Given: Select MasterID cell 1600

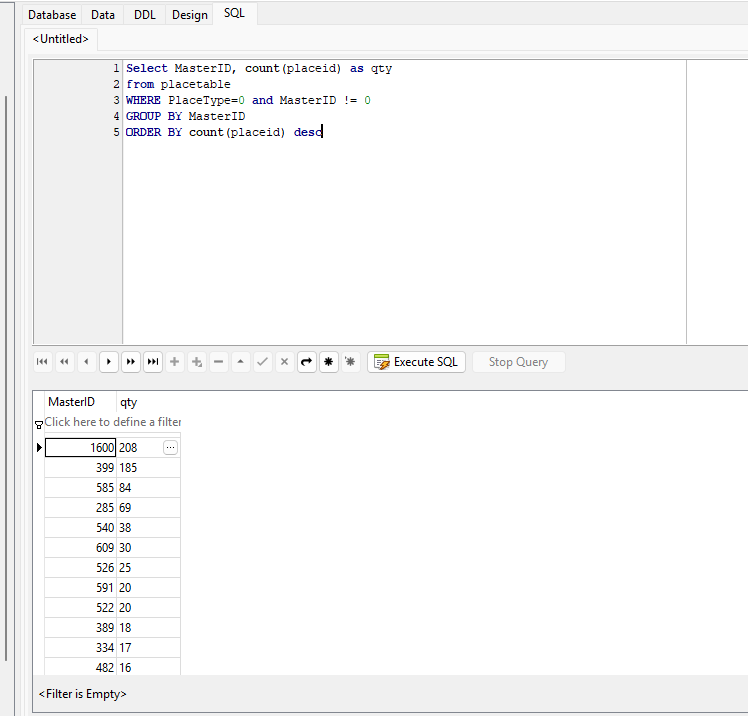Looking at the screenshot, I should (x=80, y=447).
